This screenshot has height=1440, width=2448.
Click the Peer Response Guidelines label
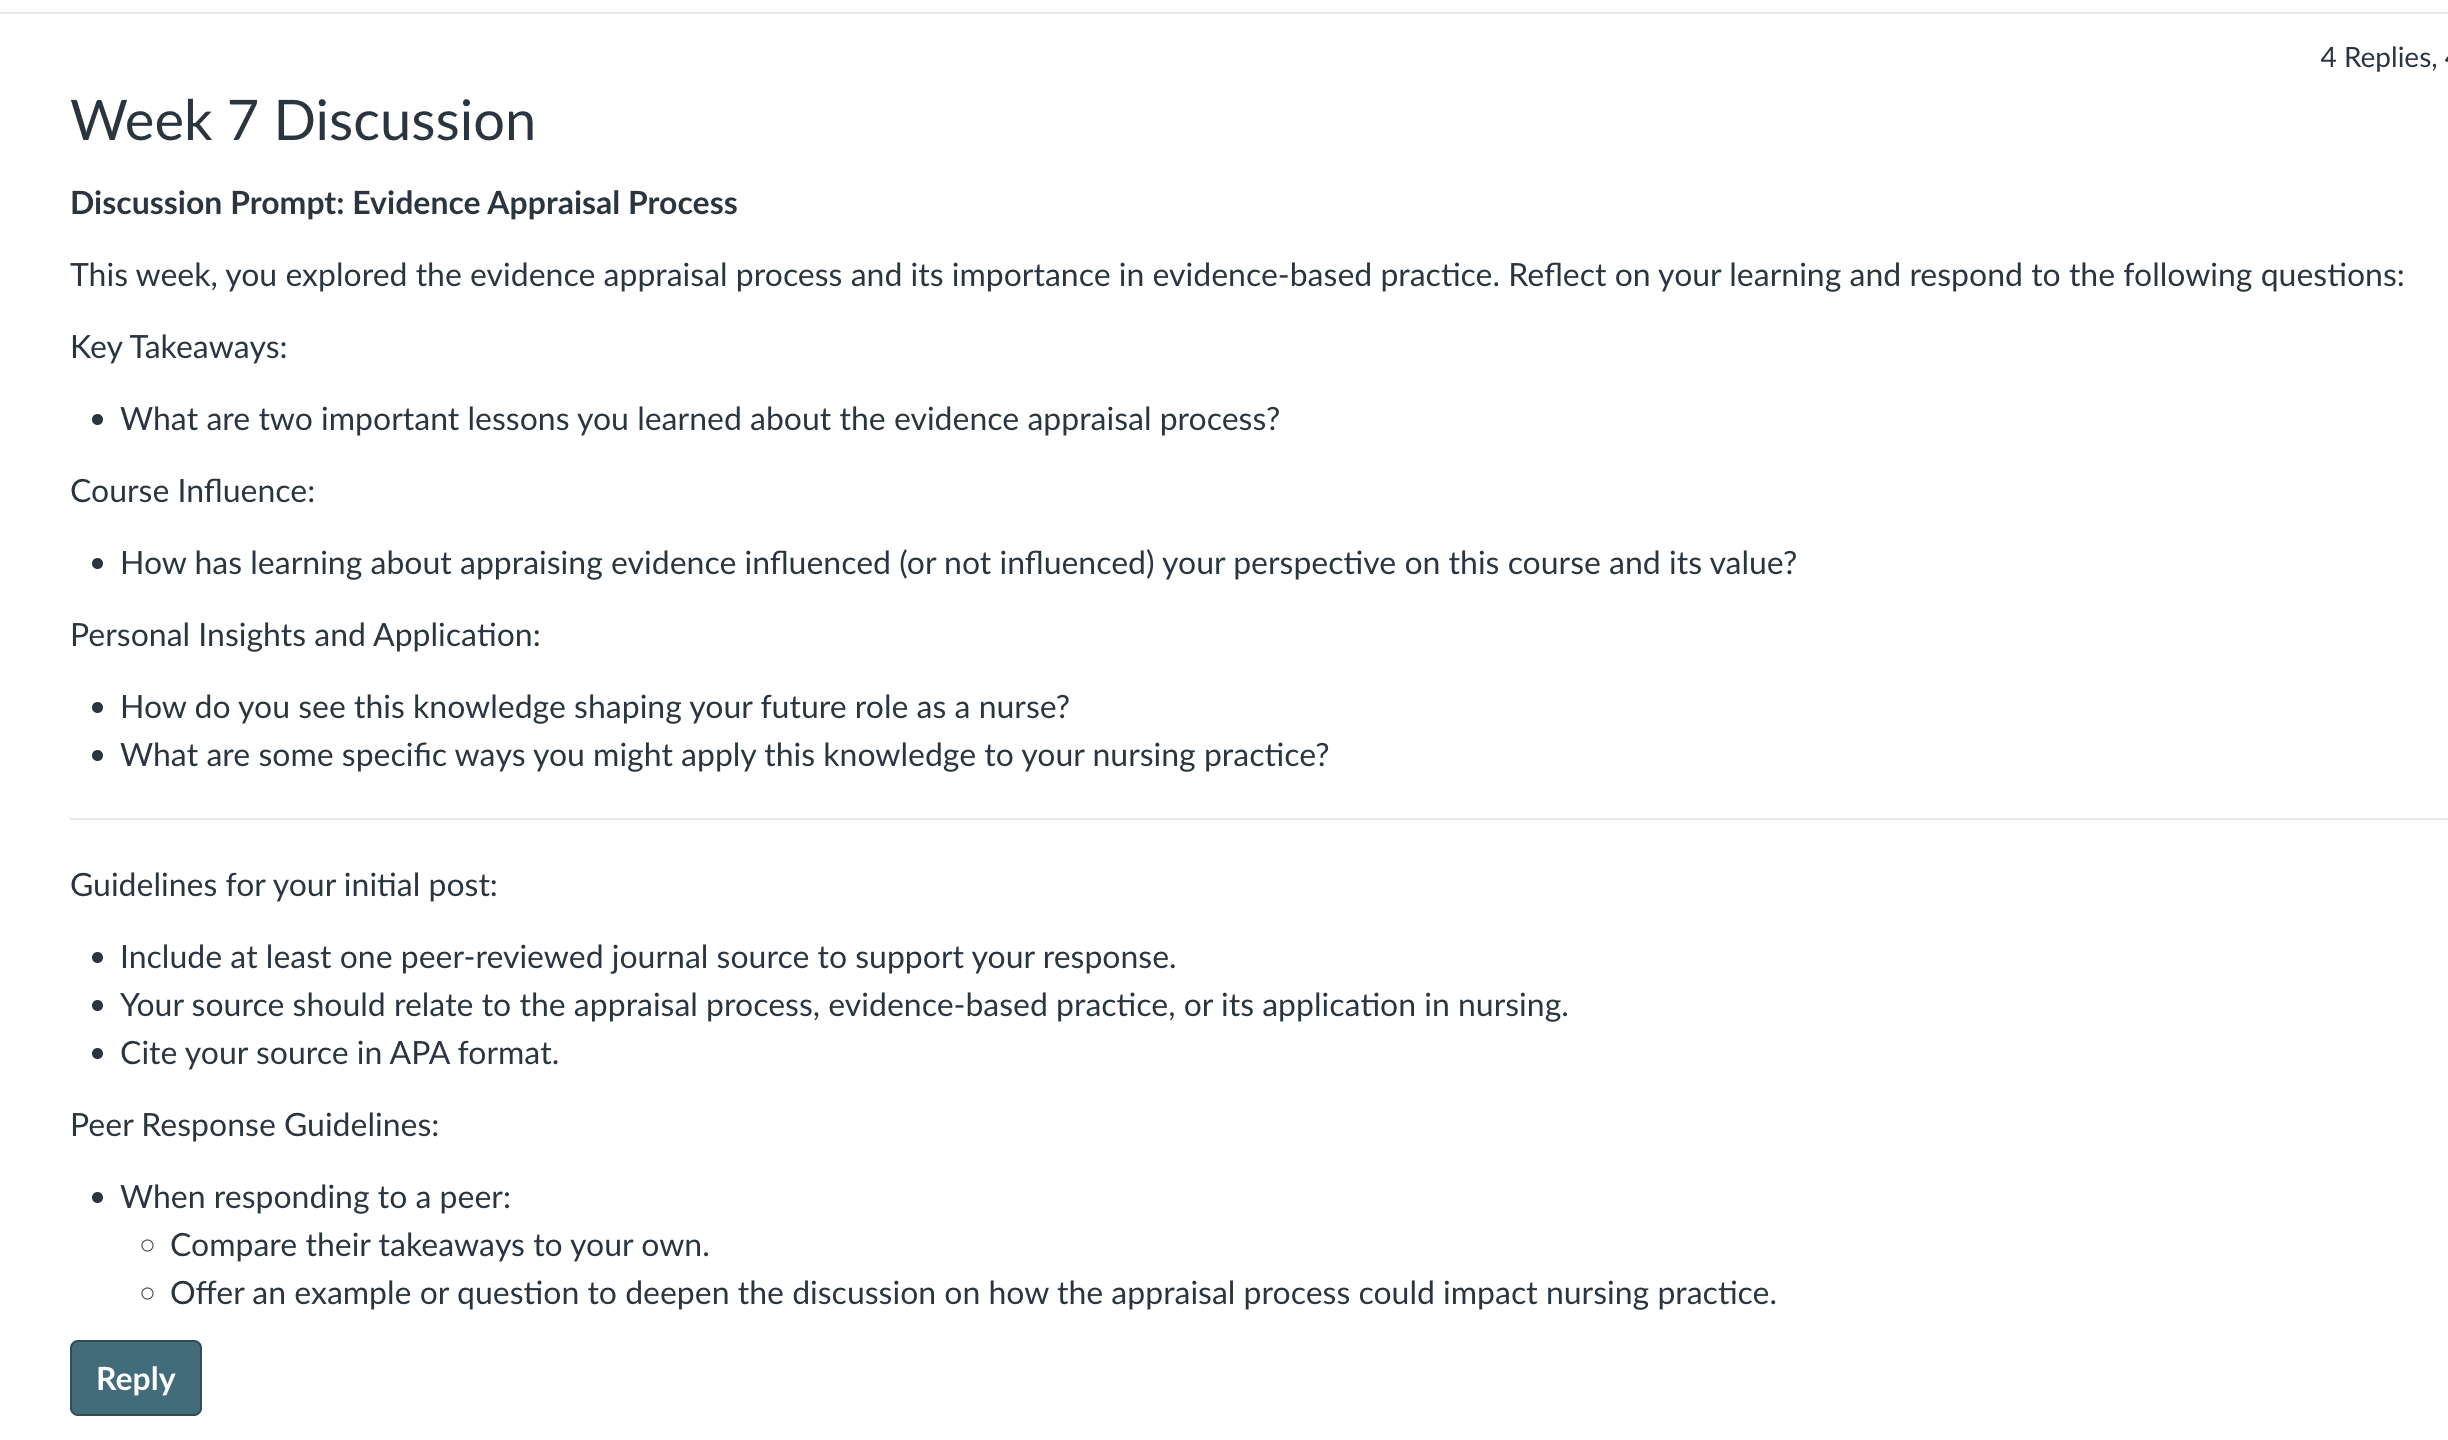(255, 1125)
